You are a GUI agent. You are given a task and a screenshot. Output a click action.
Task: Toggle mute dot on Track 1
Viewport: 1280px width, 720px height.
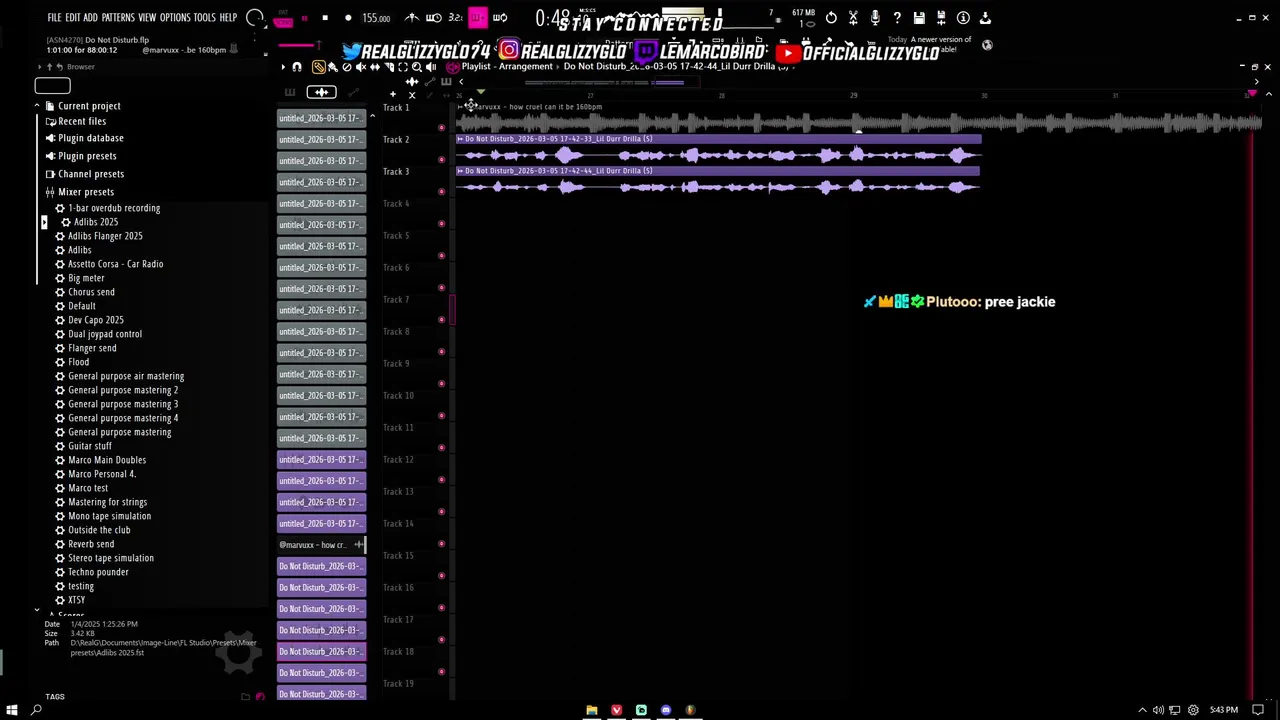[441, 127]
